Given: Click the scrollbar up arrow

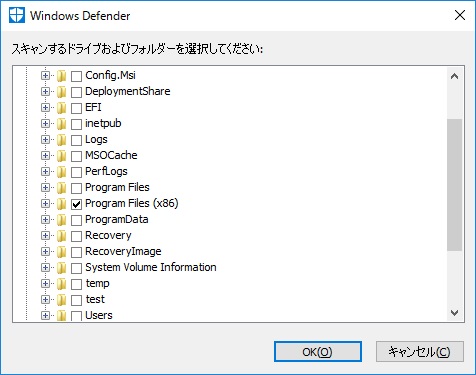Looking at the screenshot, I should pos(454,76).
